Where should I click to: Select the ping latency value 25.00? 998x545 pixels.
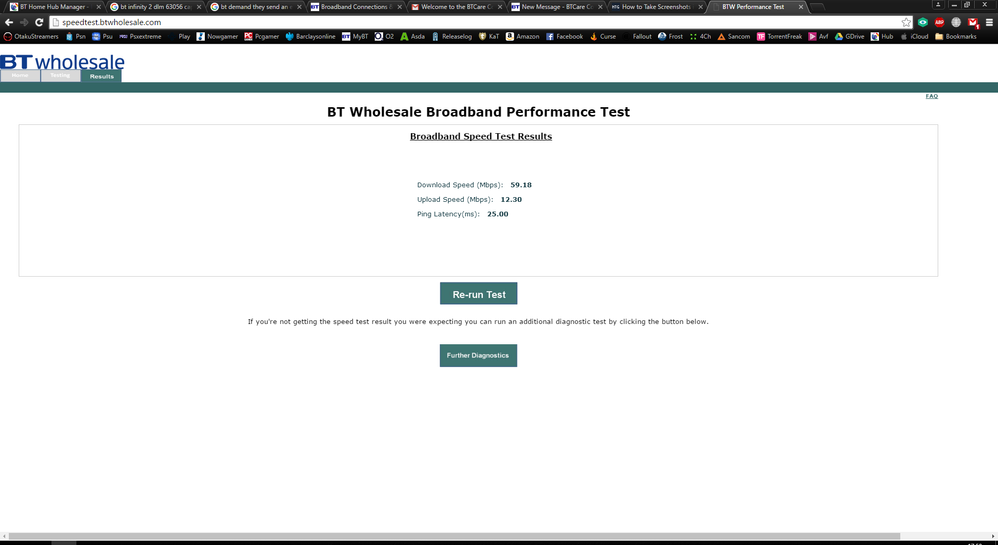point(498,215)
